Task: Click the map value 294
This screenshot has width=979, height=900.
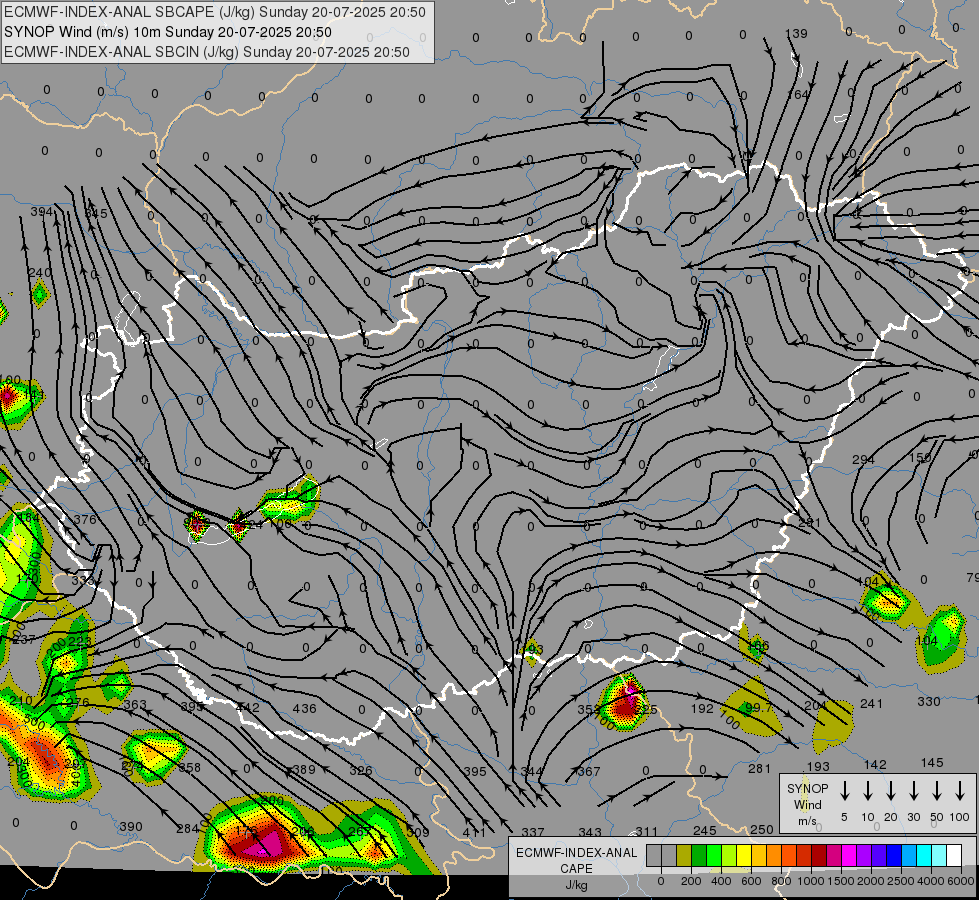Action: [863, 460]
